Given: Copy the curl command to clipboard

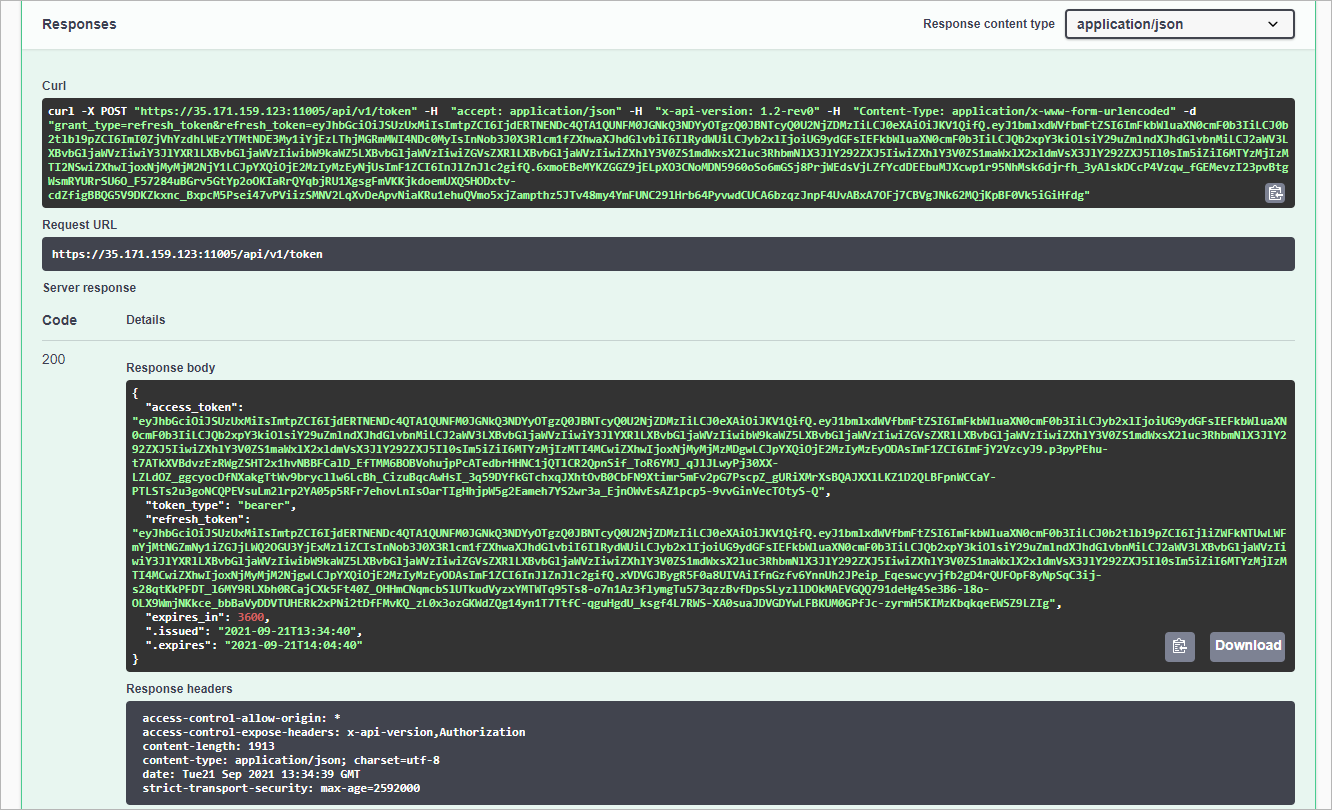Looking at the screenshot, I should pyautogui.click(x=1274, y=193).
